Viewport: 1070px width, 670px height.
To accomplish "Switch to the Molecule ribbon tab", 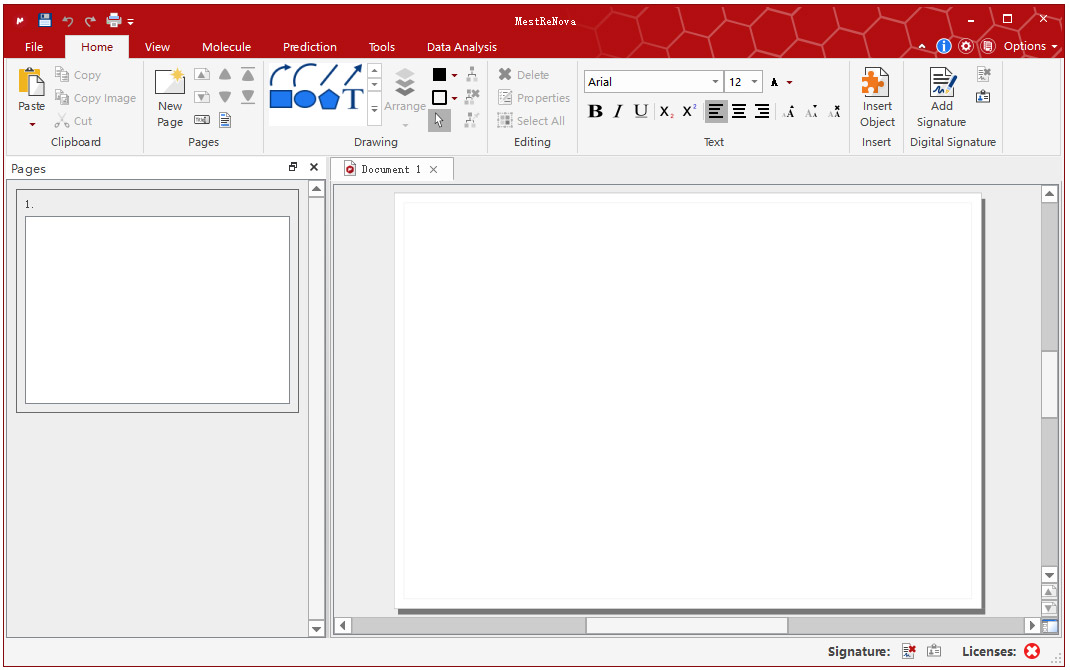I will click(226, 47).
